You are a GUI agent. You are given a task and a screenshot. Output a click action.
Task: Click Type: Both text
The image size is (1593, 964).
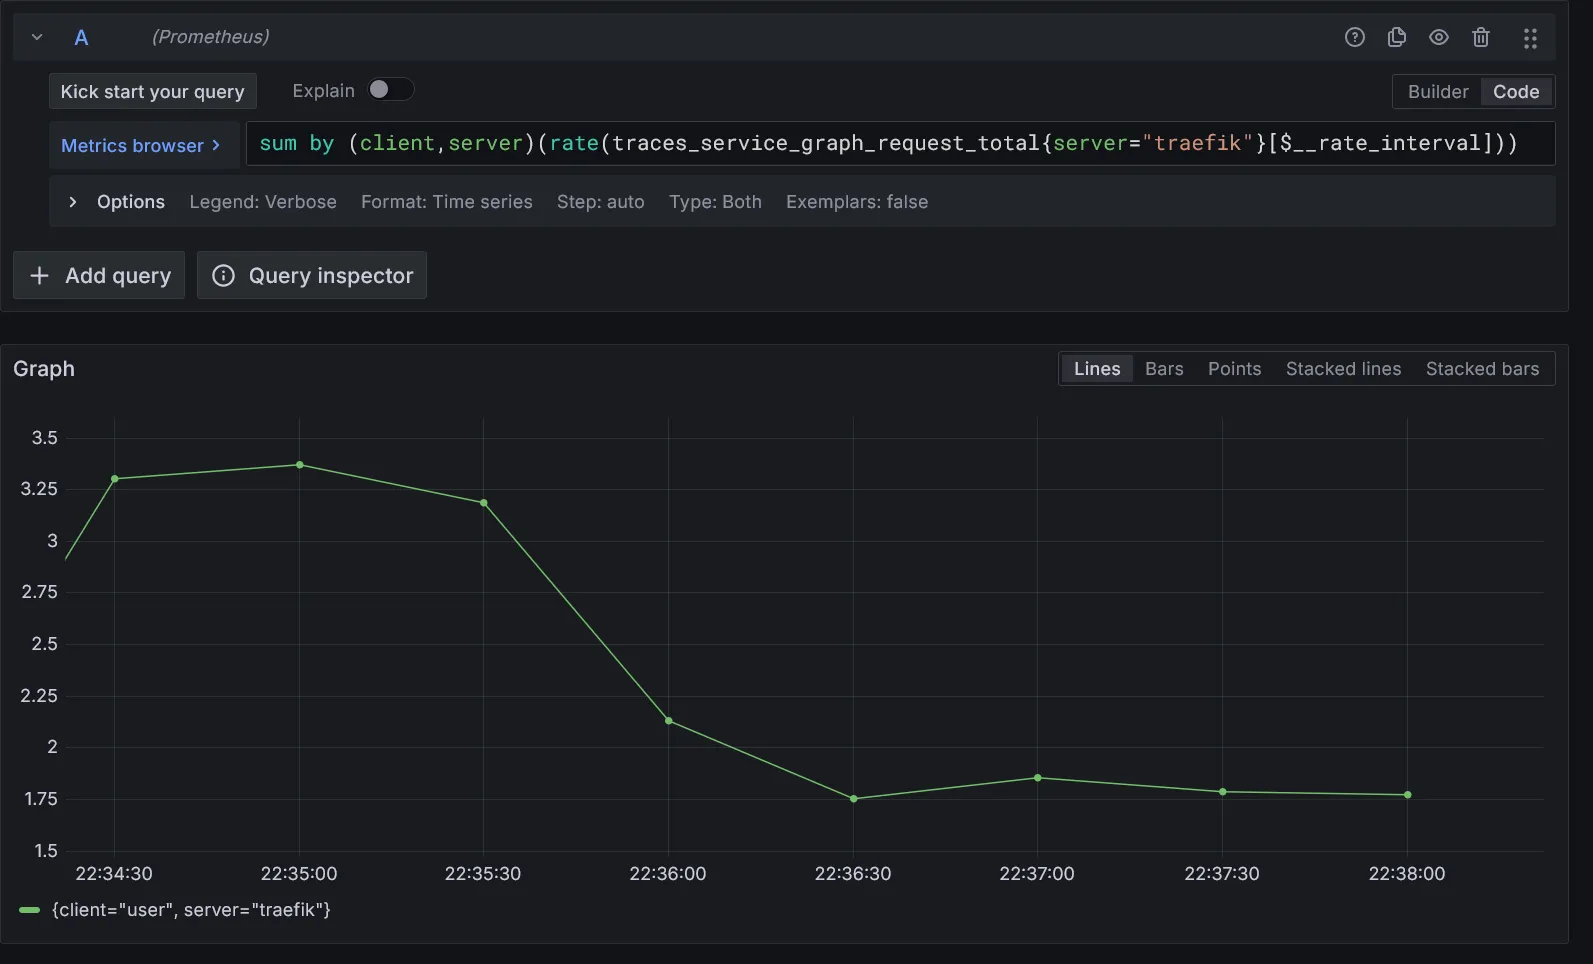click(x=715, y=201)
